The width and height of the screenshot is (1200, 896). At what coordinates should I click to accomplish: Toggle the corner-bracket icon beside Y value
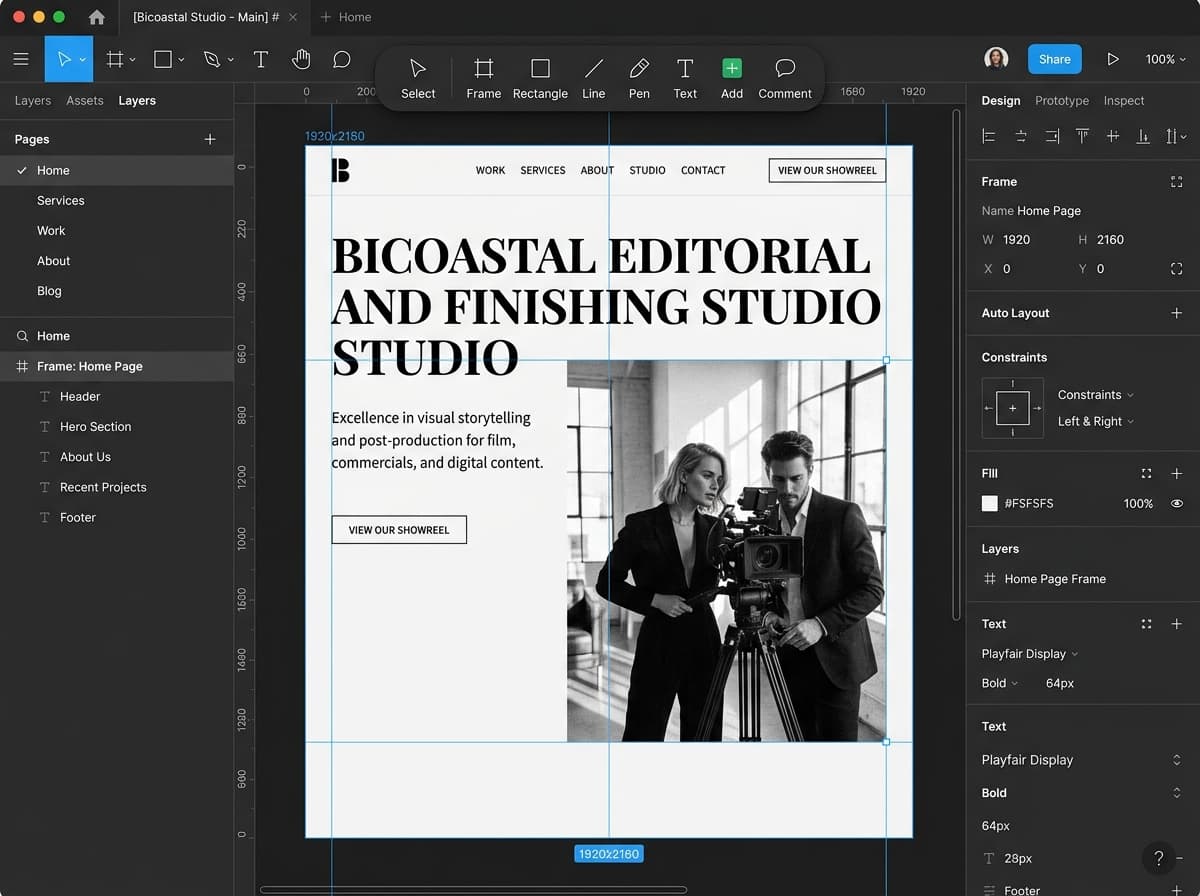(1176, 269)
